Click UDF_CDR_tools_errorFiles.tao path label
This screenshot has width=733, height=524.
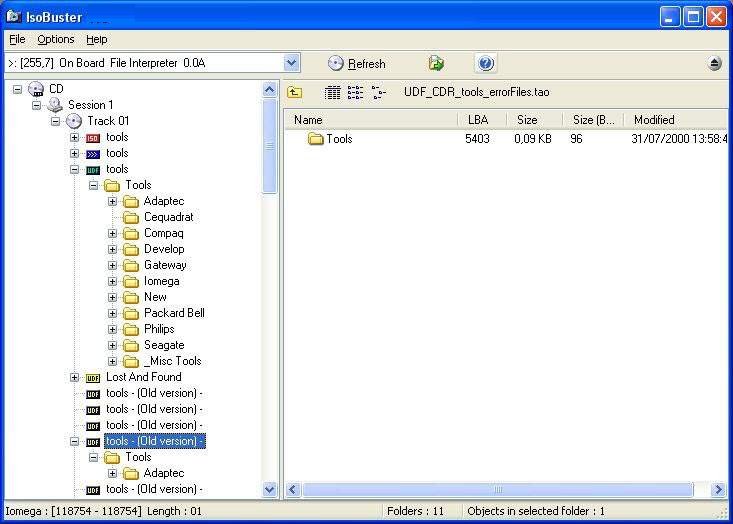pos(476,92)
